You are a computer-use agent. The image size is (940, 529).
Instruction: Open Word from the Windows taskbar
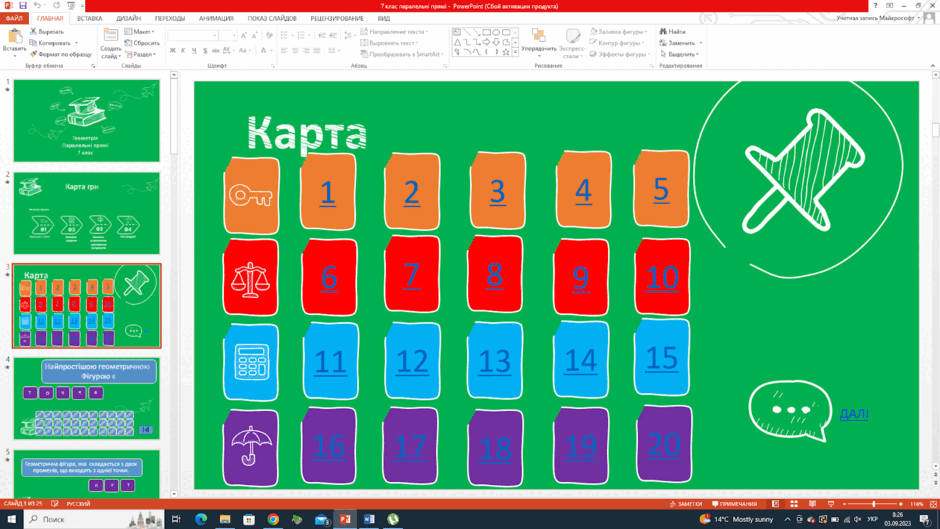(x=369, y=519)
